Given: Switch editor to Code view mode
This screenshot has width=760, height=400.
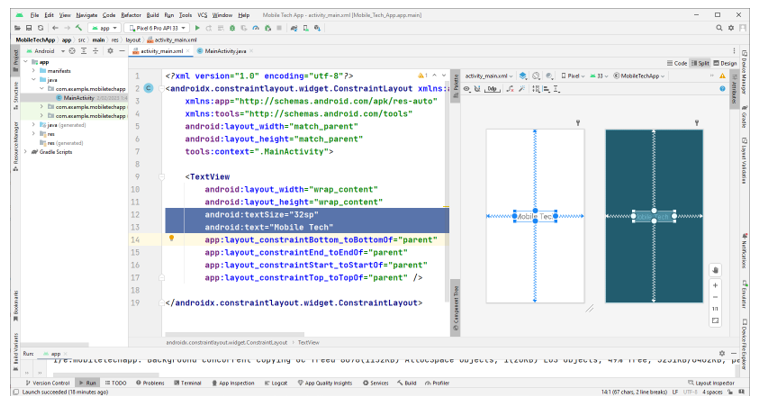Looking at the screenshot, I should [x=676, y=63].
